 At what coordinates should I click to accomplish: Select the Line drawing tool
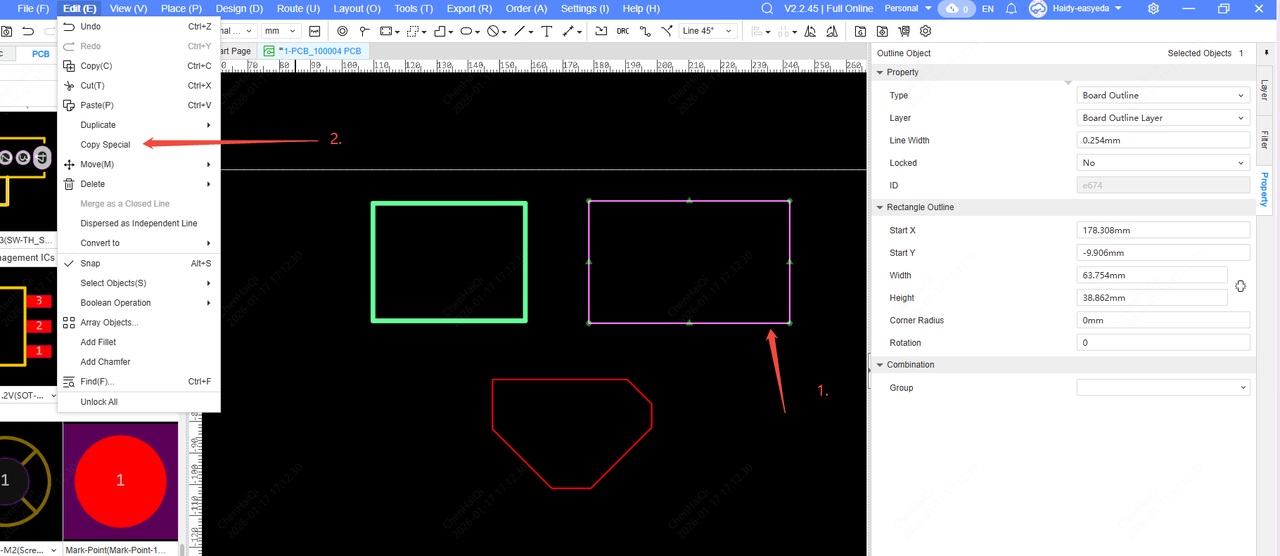(x=519, y=31)
